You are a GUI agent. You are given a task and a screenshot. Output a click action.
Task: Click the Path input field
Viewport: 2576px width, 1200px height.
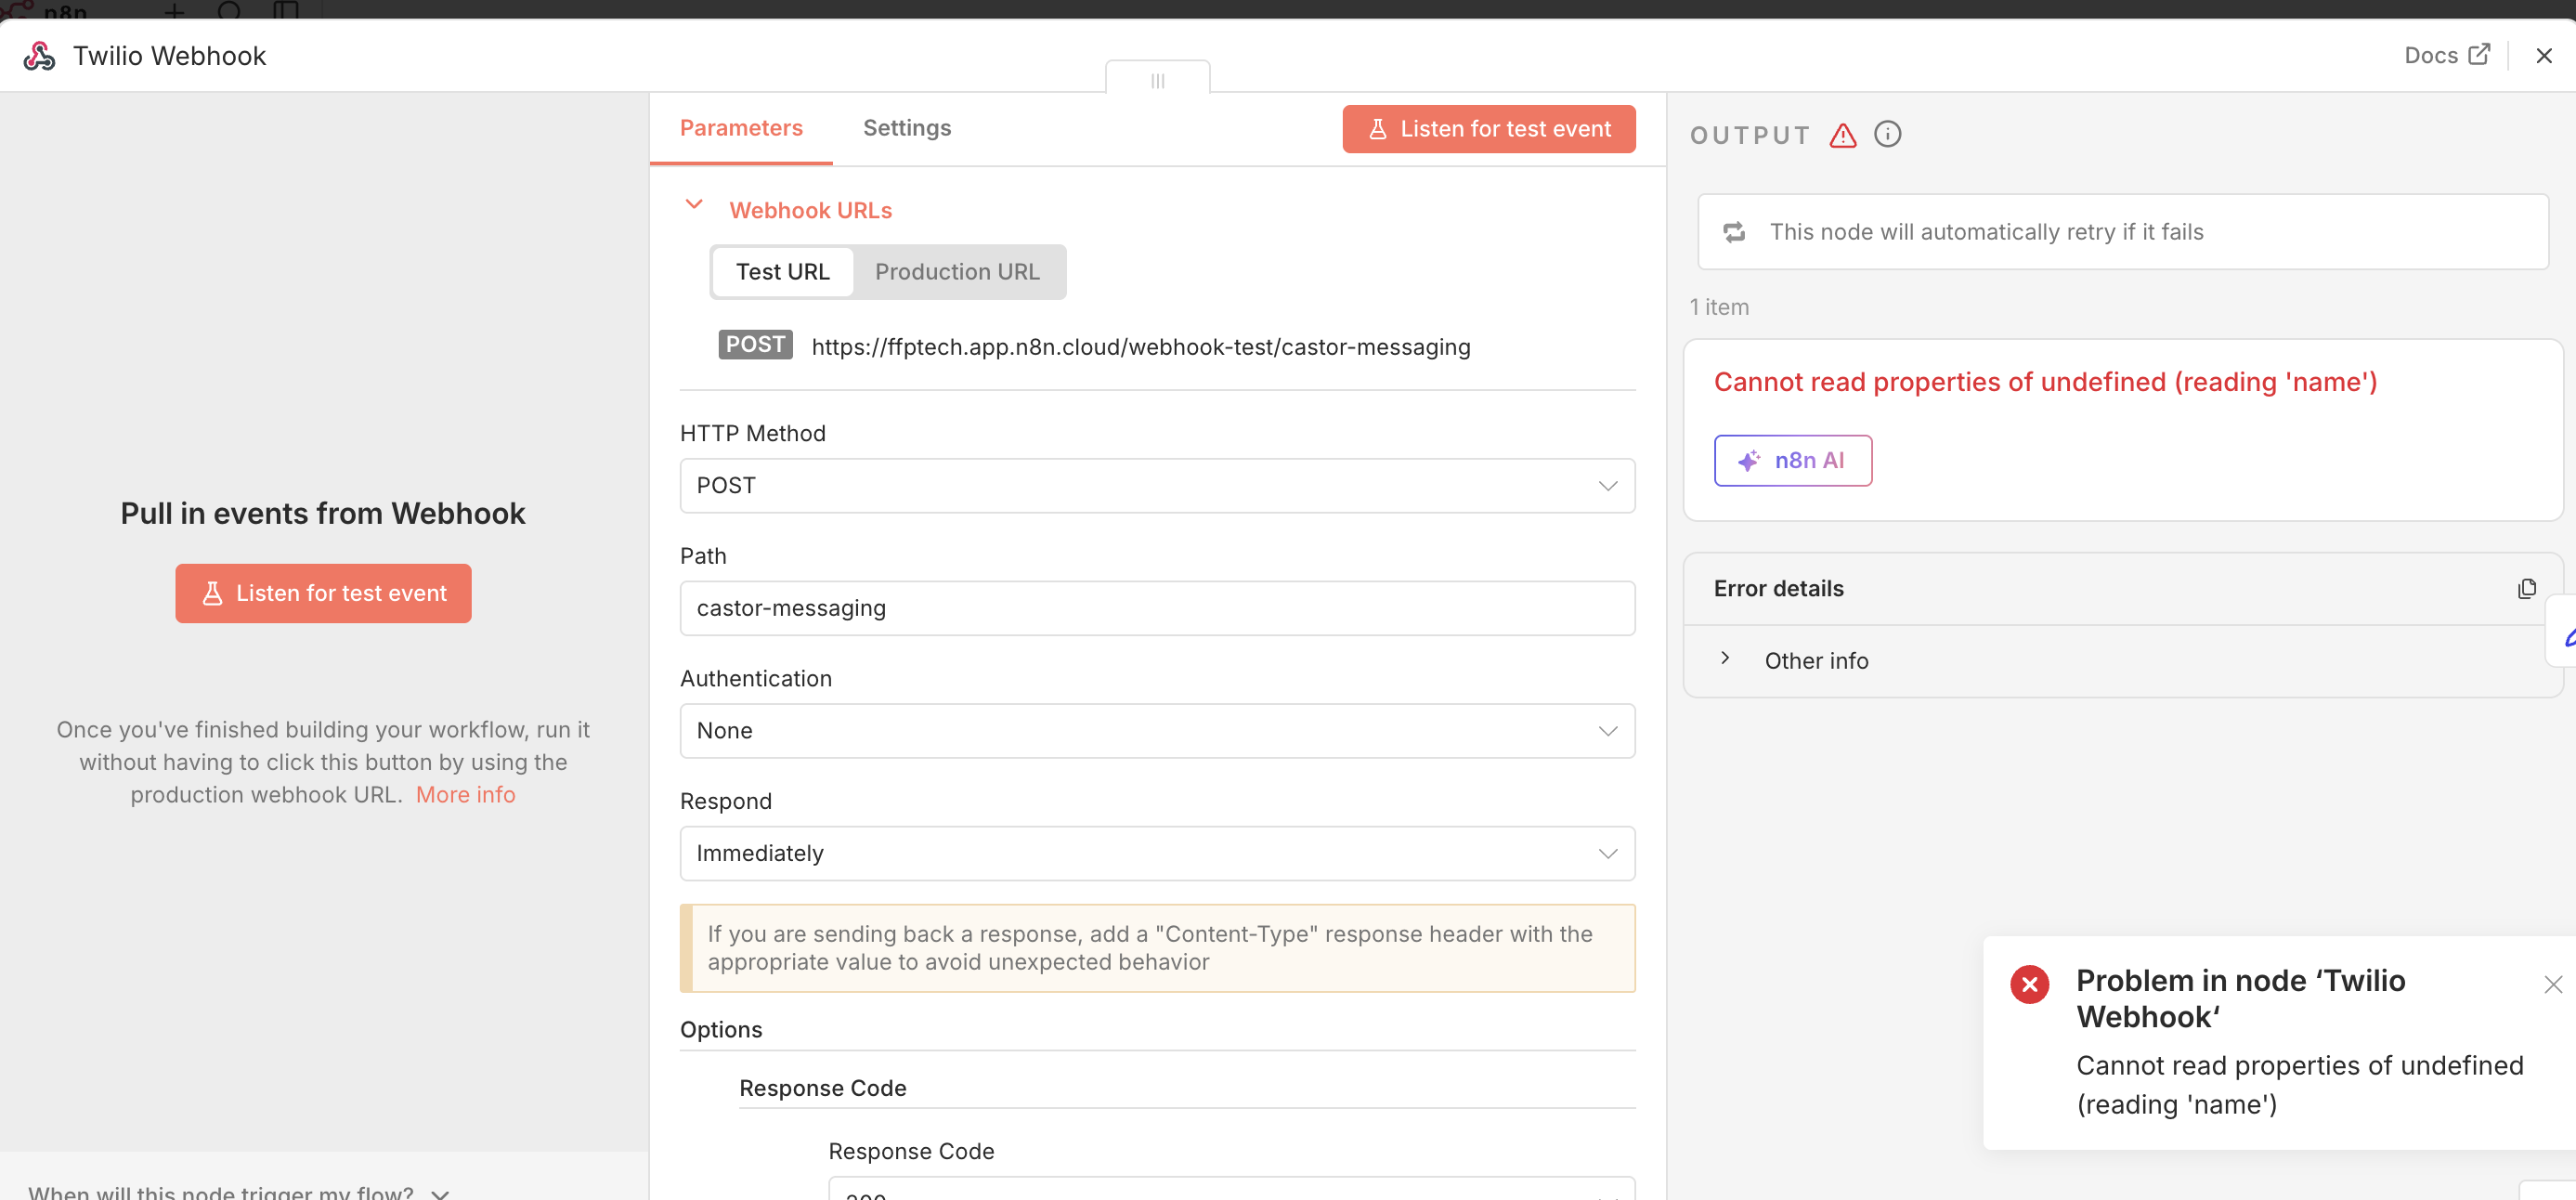pos(1157,608)
